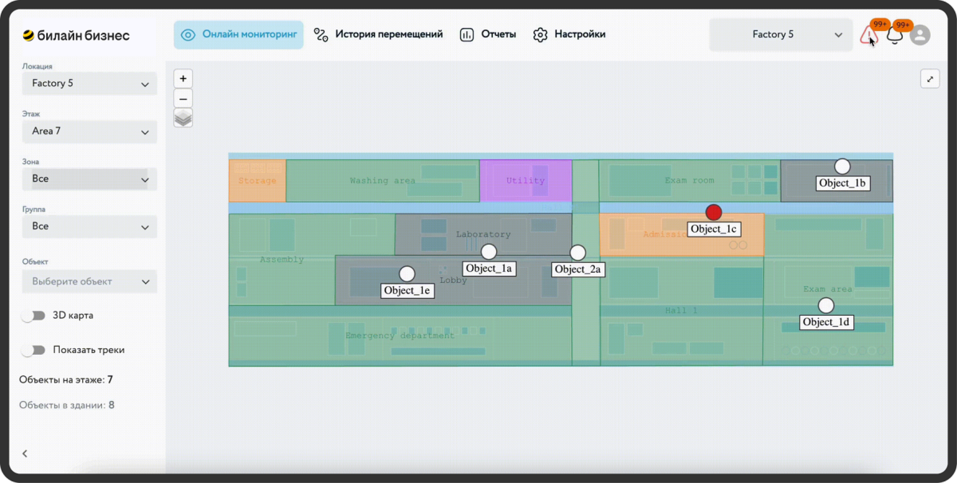Zoom out with the map minus button
The image size is (957, 483).
pyautogui.click(x=183, y=99)
